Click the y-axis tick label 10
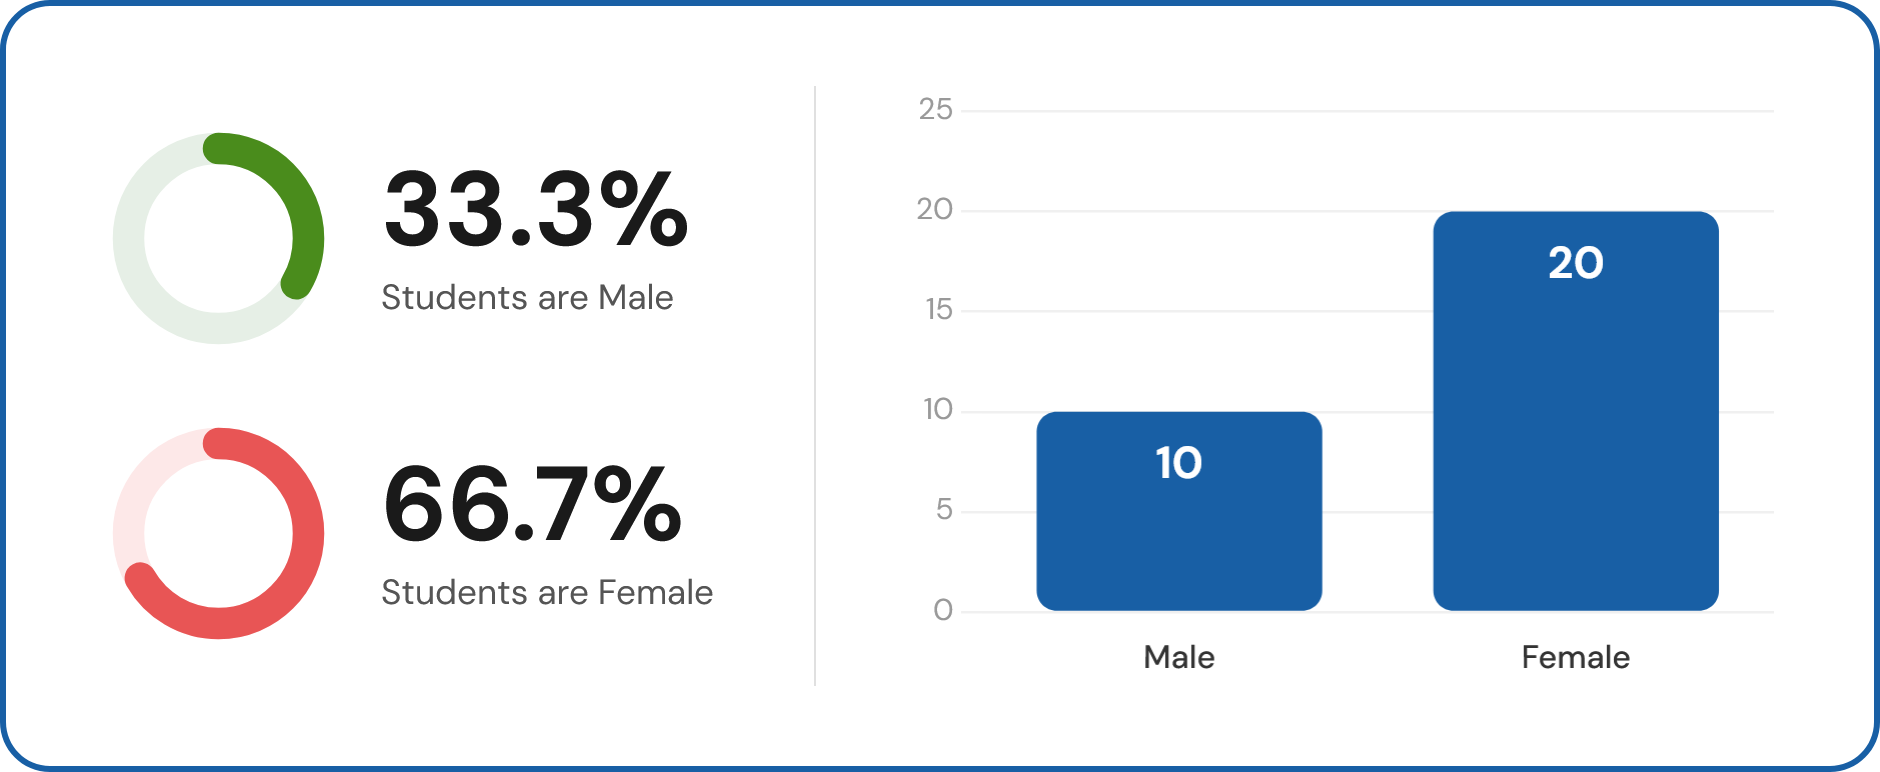This screenshot has height=772, width=1880. pos(937,409)
